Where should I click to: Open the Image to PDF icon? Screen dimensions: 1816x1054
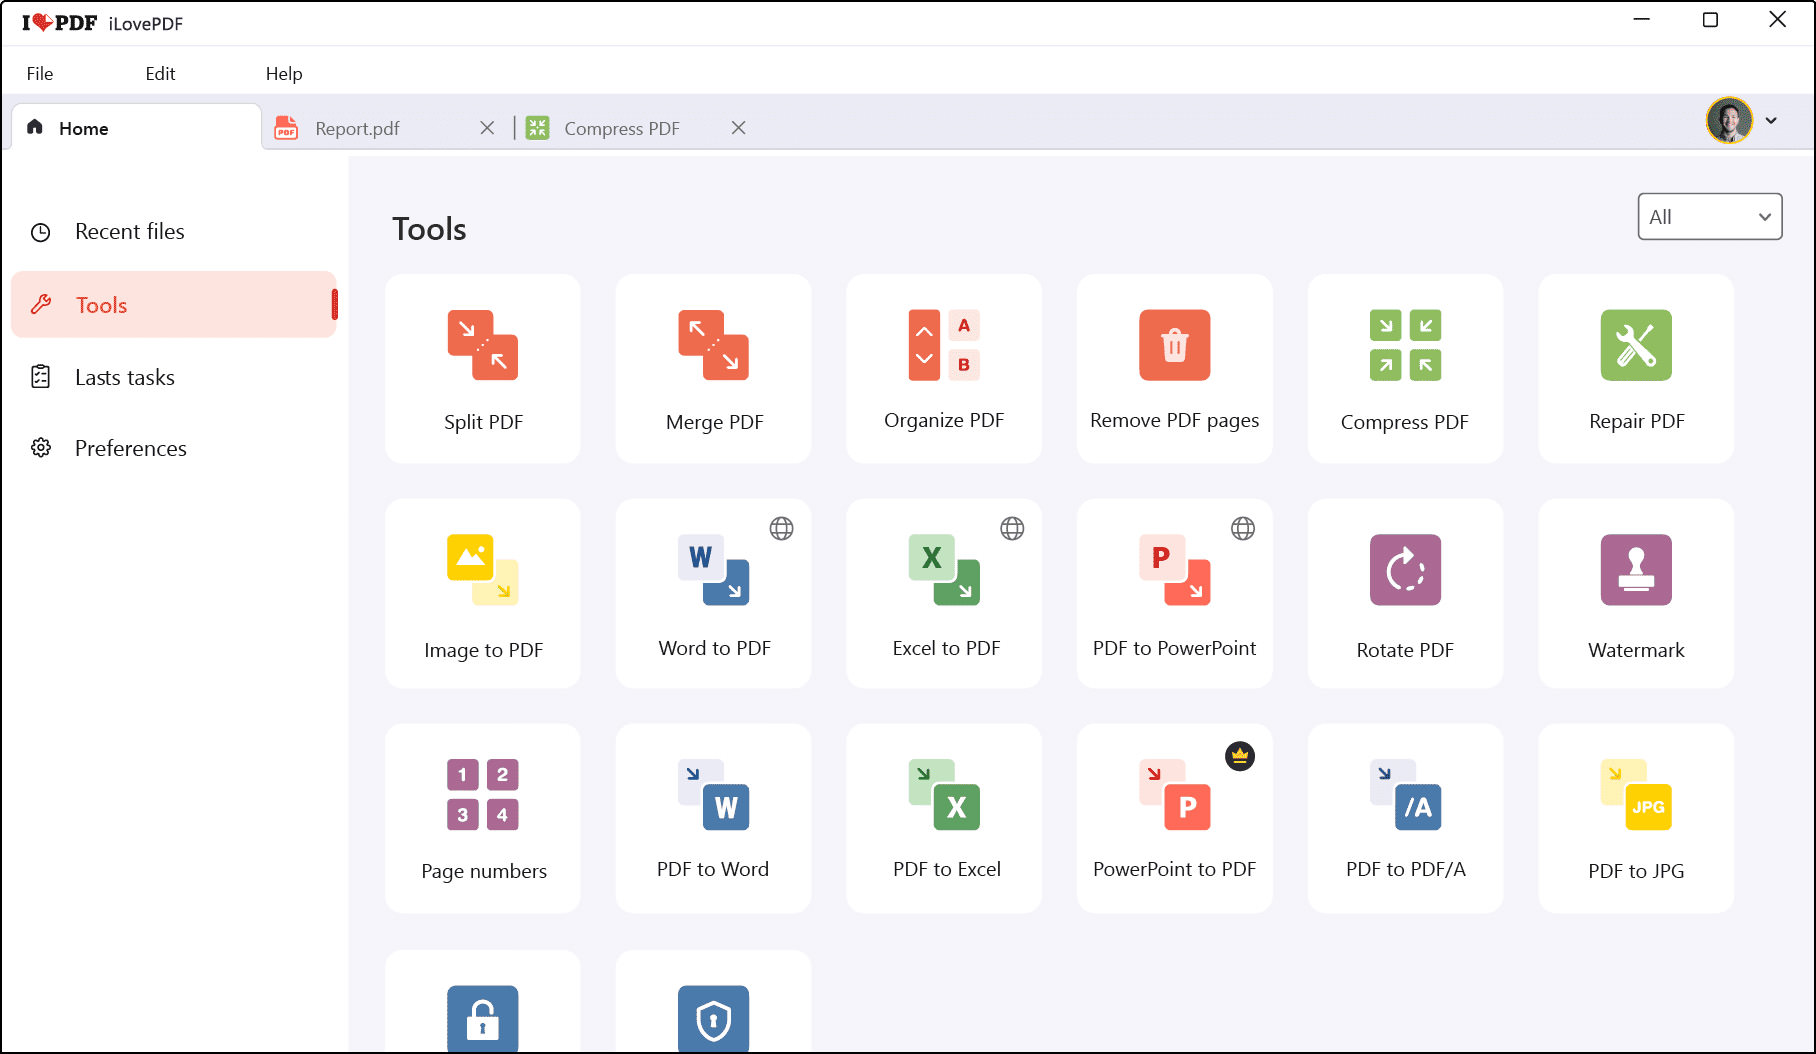click(483, 570)
